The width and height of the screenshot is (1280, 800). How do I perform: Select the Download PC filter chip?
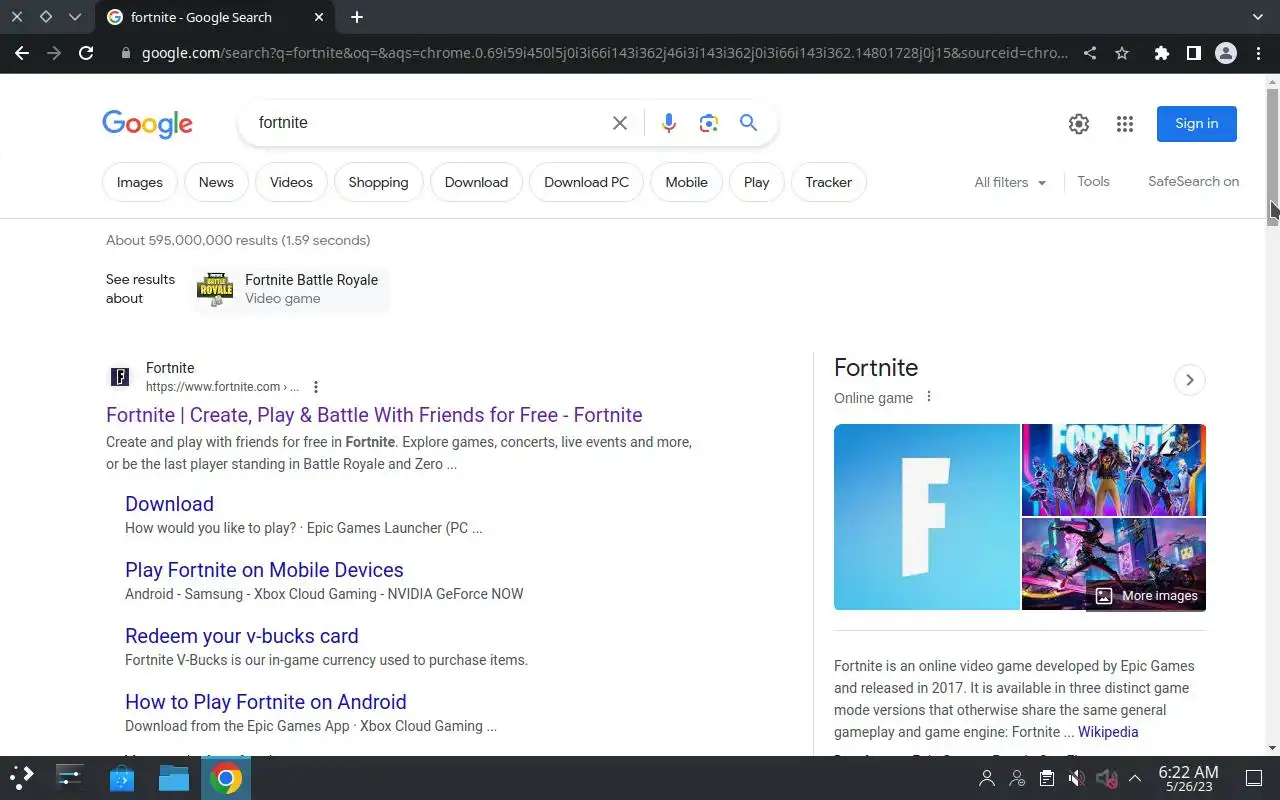click(586, 182)
